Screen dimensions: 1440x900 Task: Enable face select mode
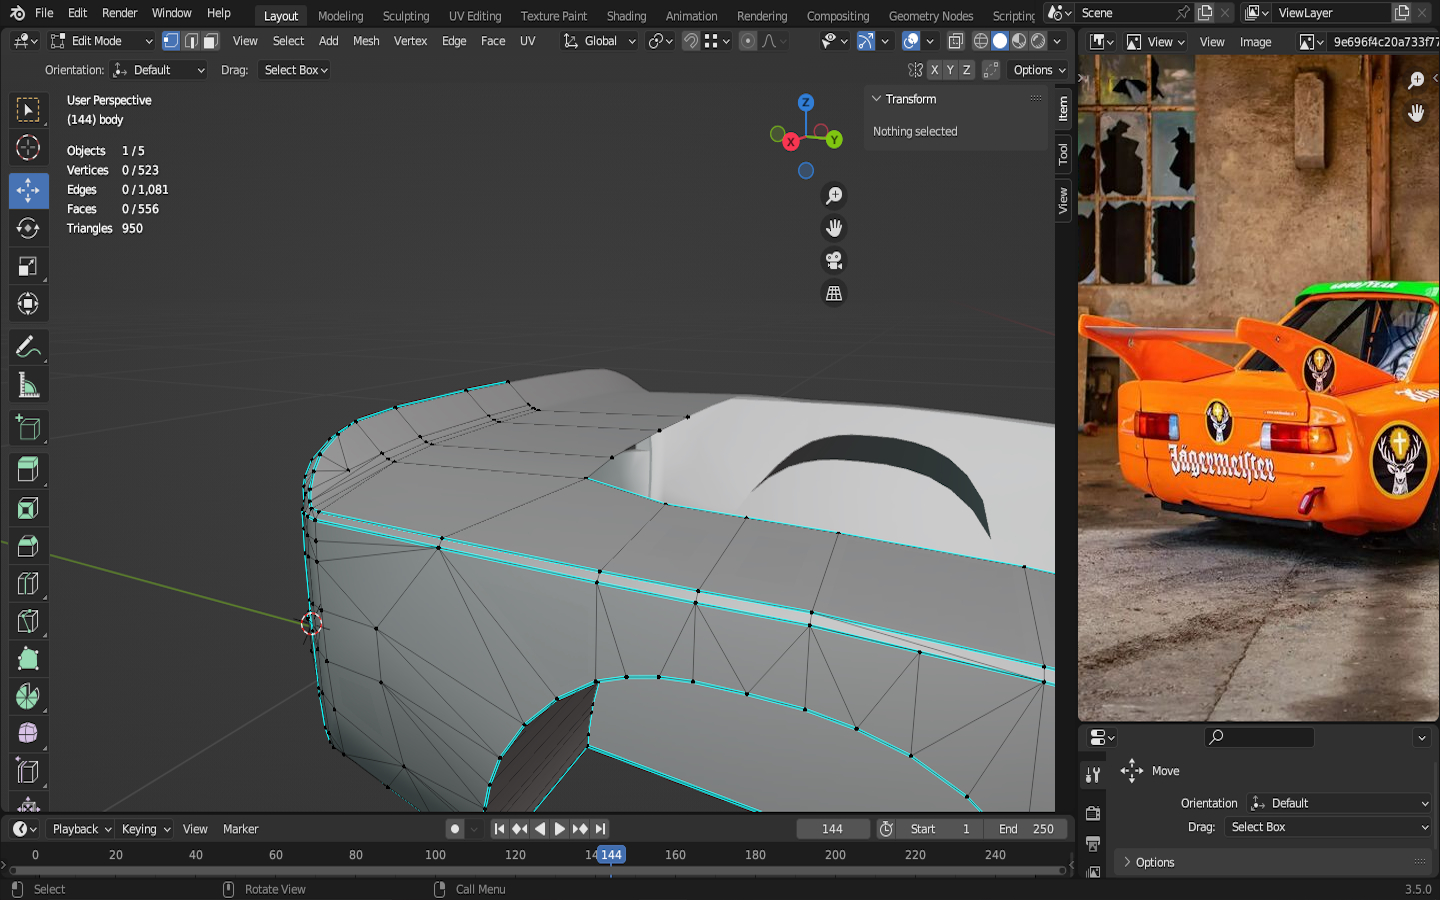[210, 41]
